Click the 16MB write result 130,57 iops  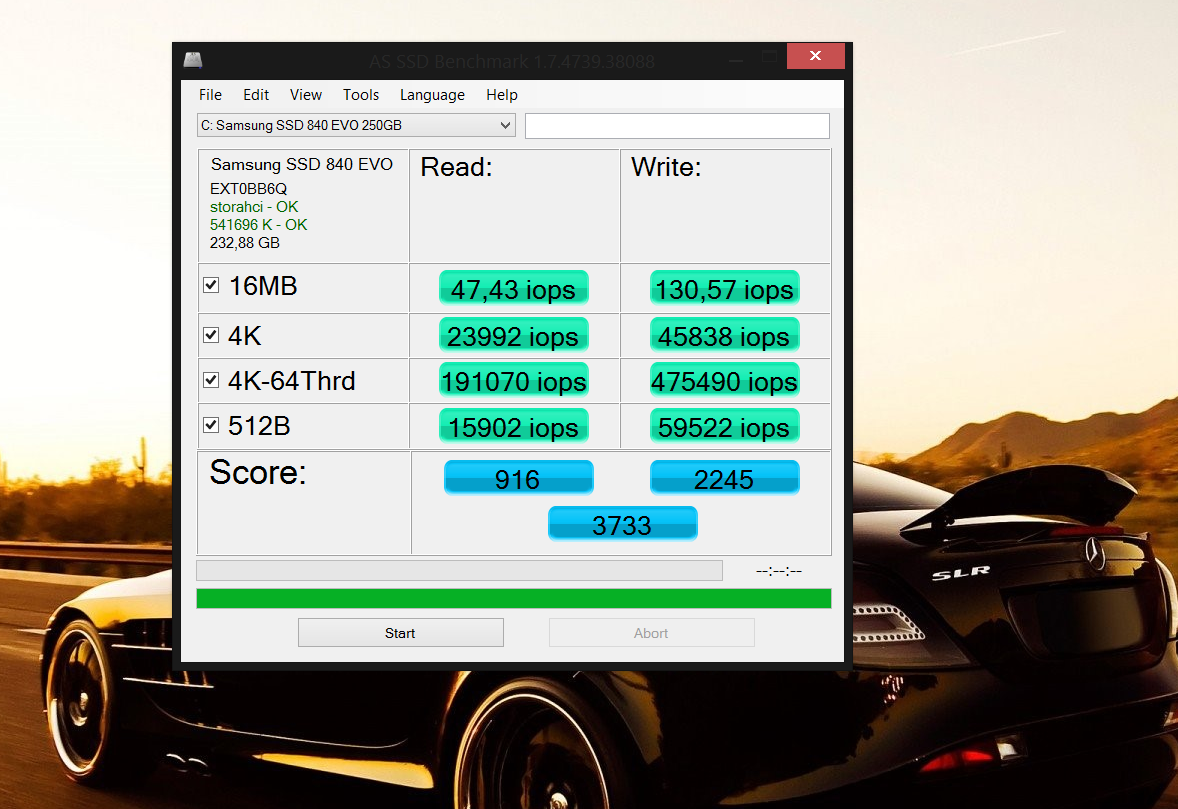point(724,288)
